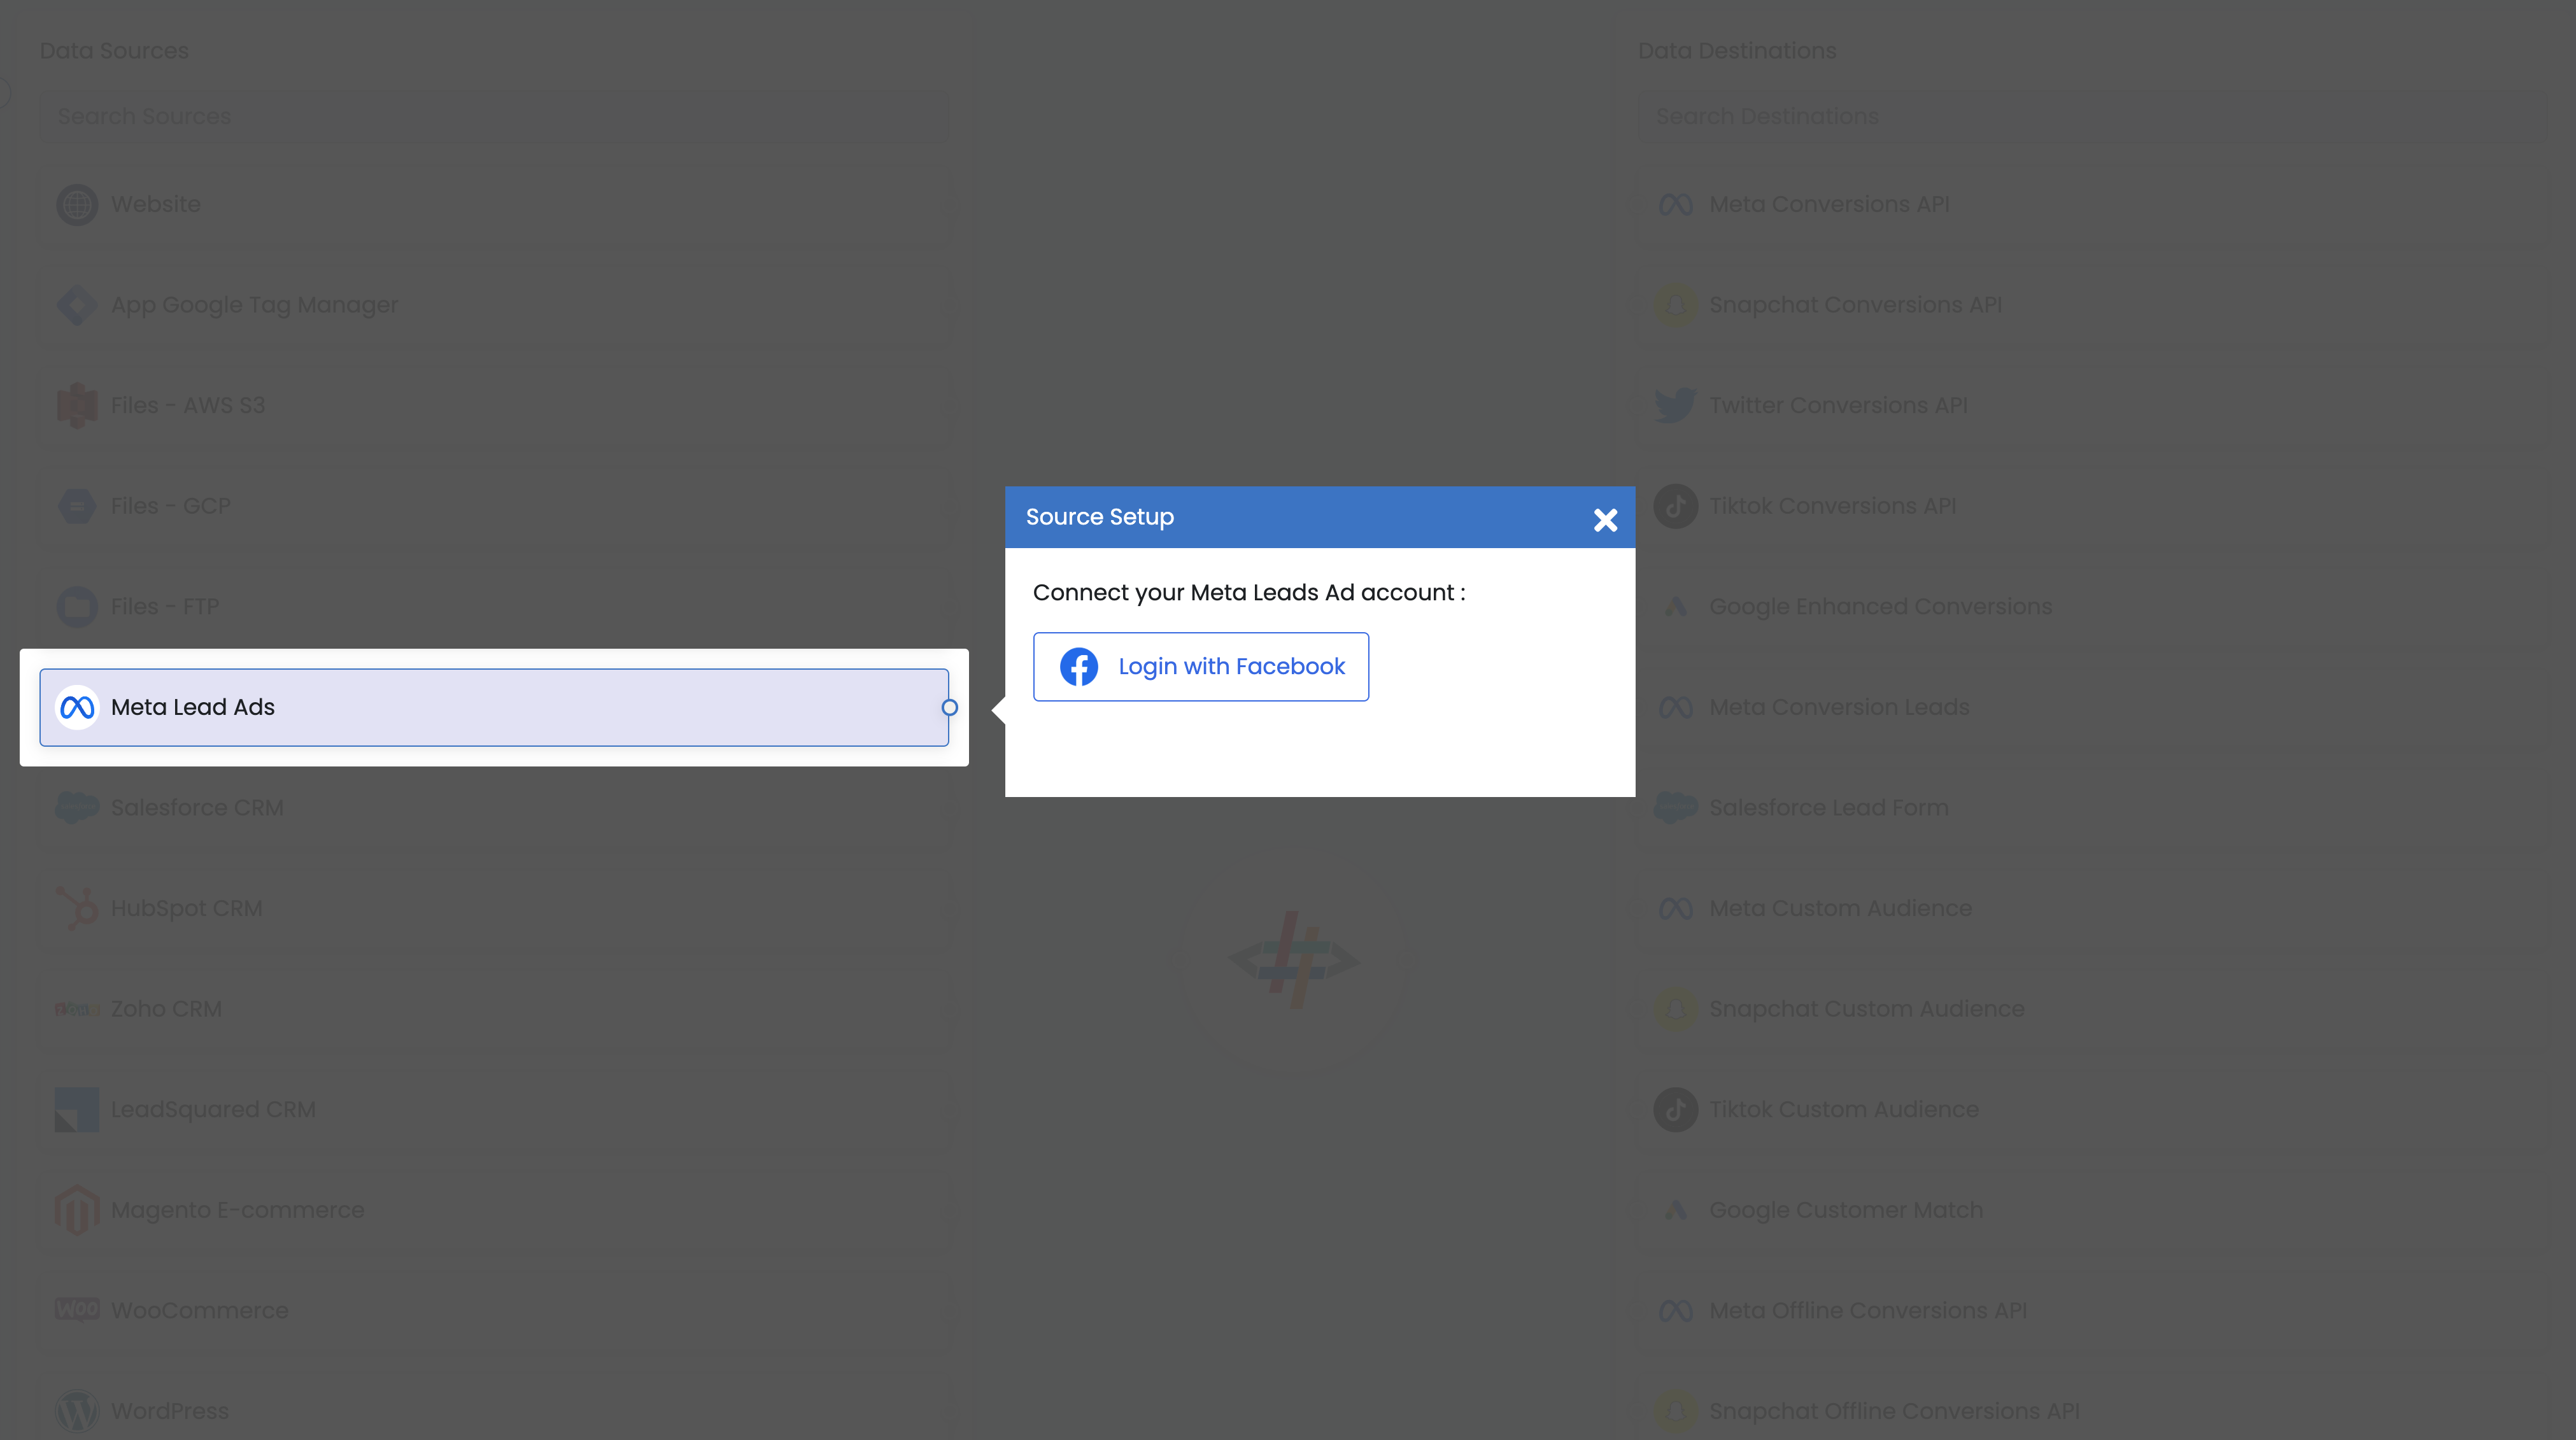Select the Meta Offline Conversions API label
The image size is (2576, 1440).
(x=1868, y=1310)
